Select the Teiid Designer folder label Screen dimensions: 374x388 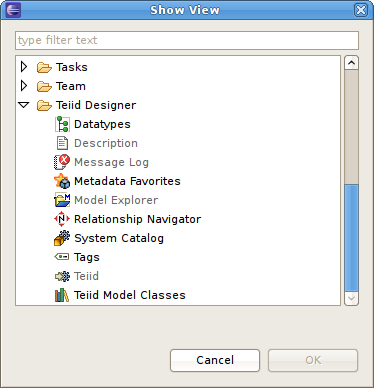(96, 105)
